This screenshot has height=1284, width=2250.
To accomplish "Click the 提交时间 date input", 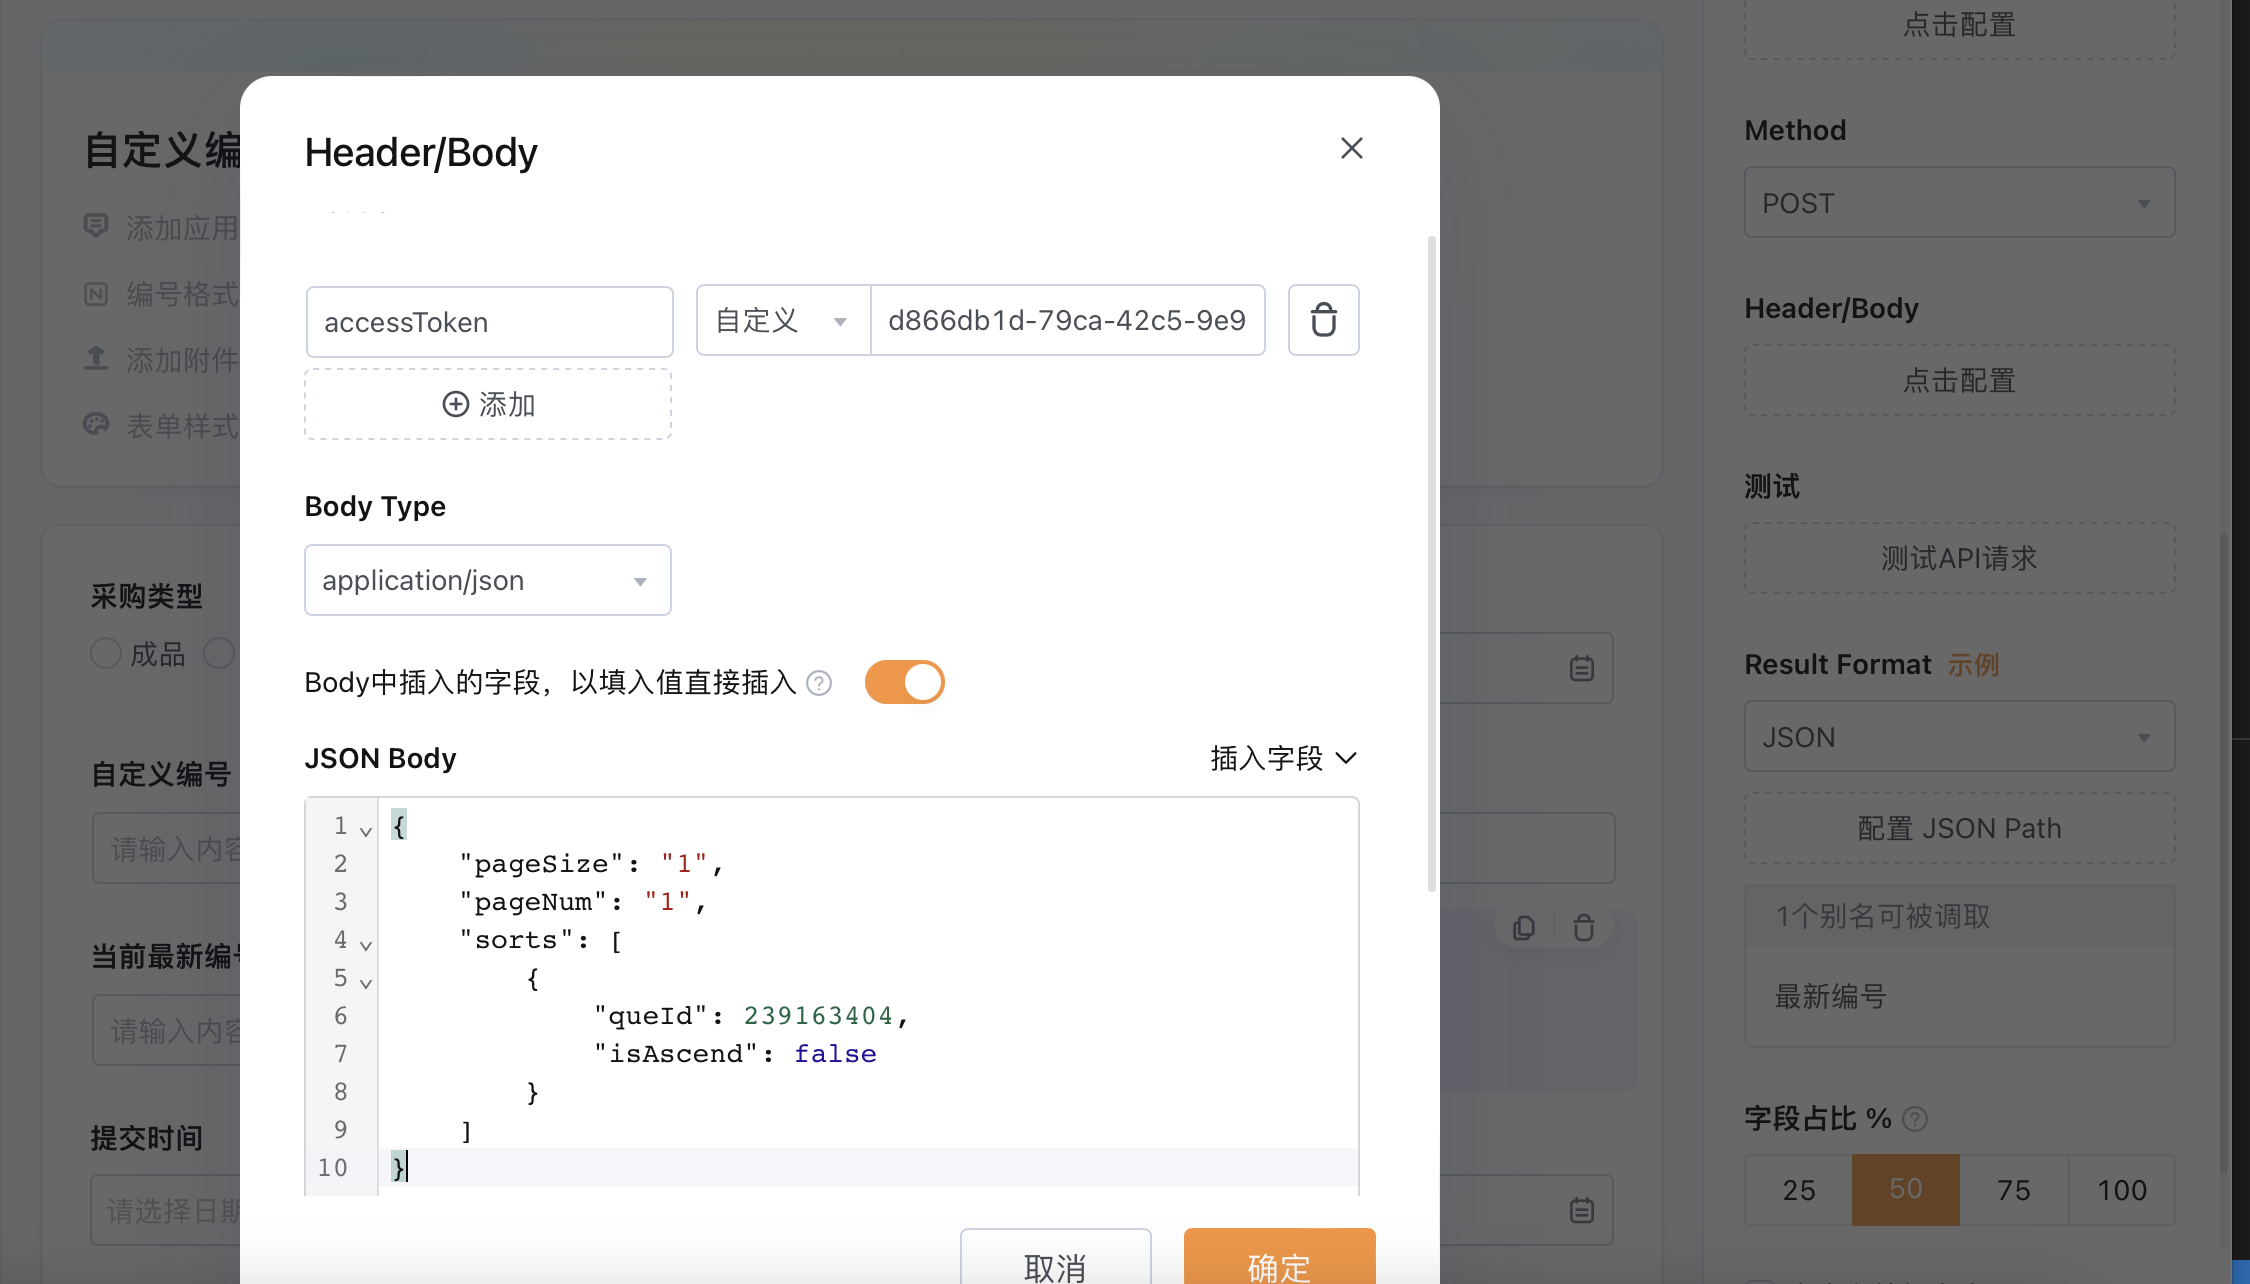I will (167, 1210).
